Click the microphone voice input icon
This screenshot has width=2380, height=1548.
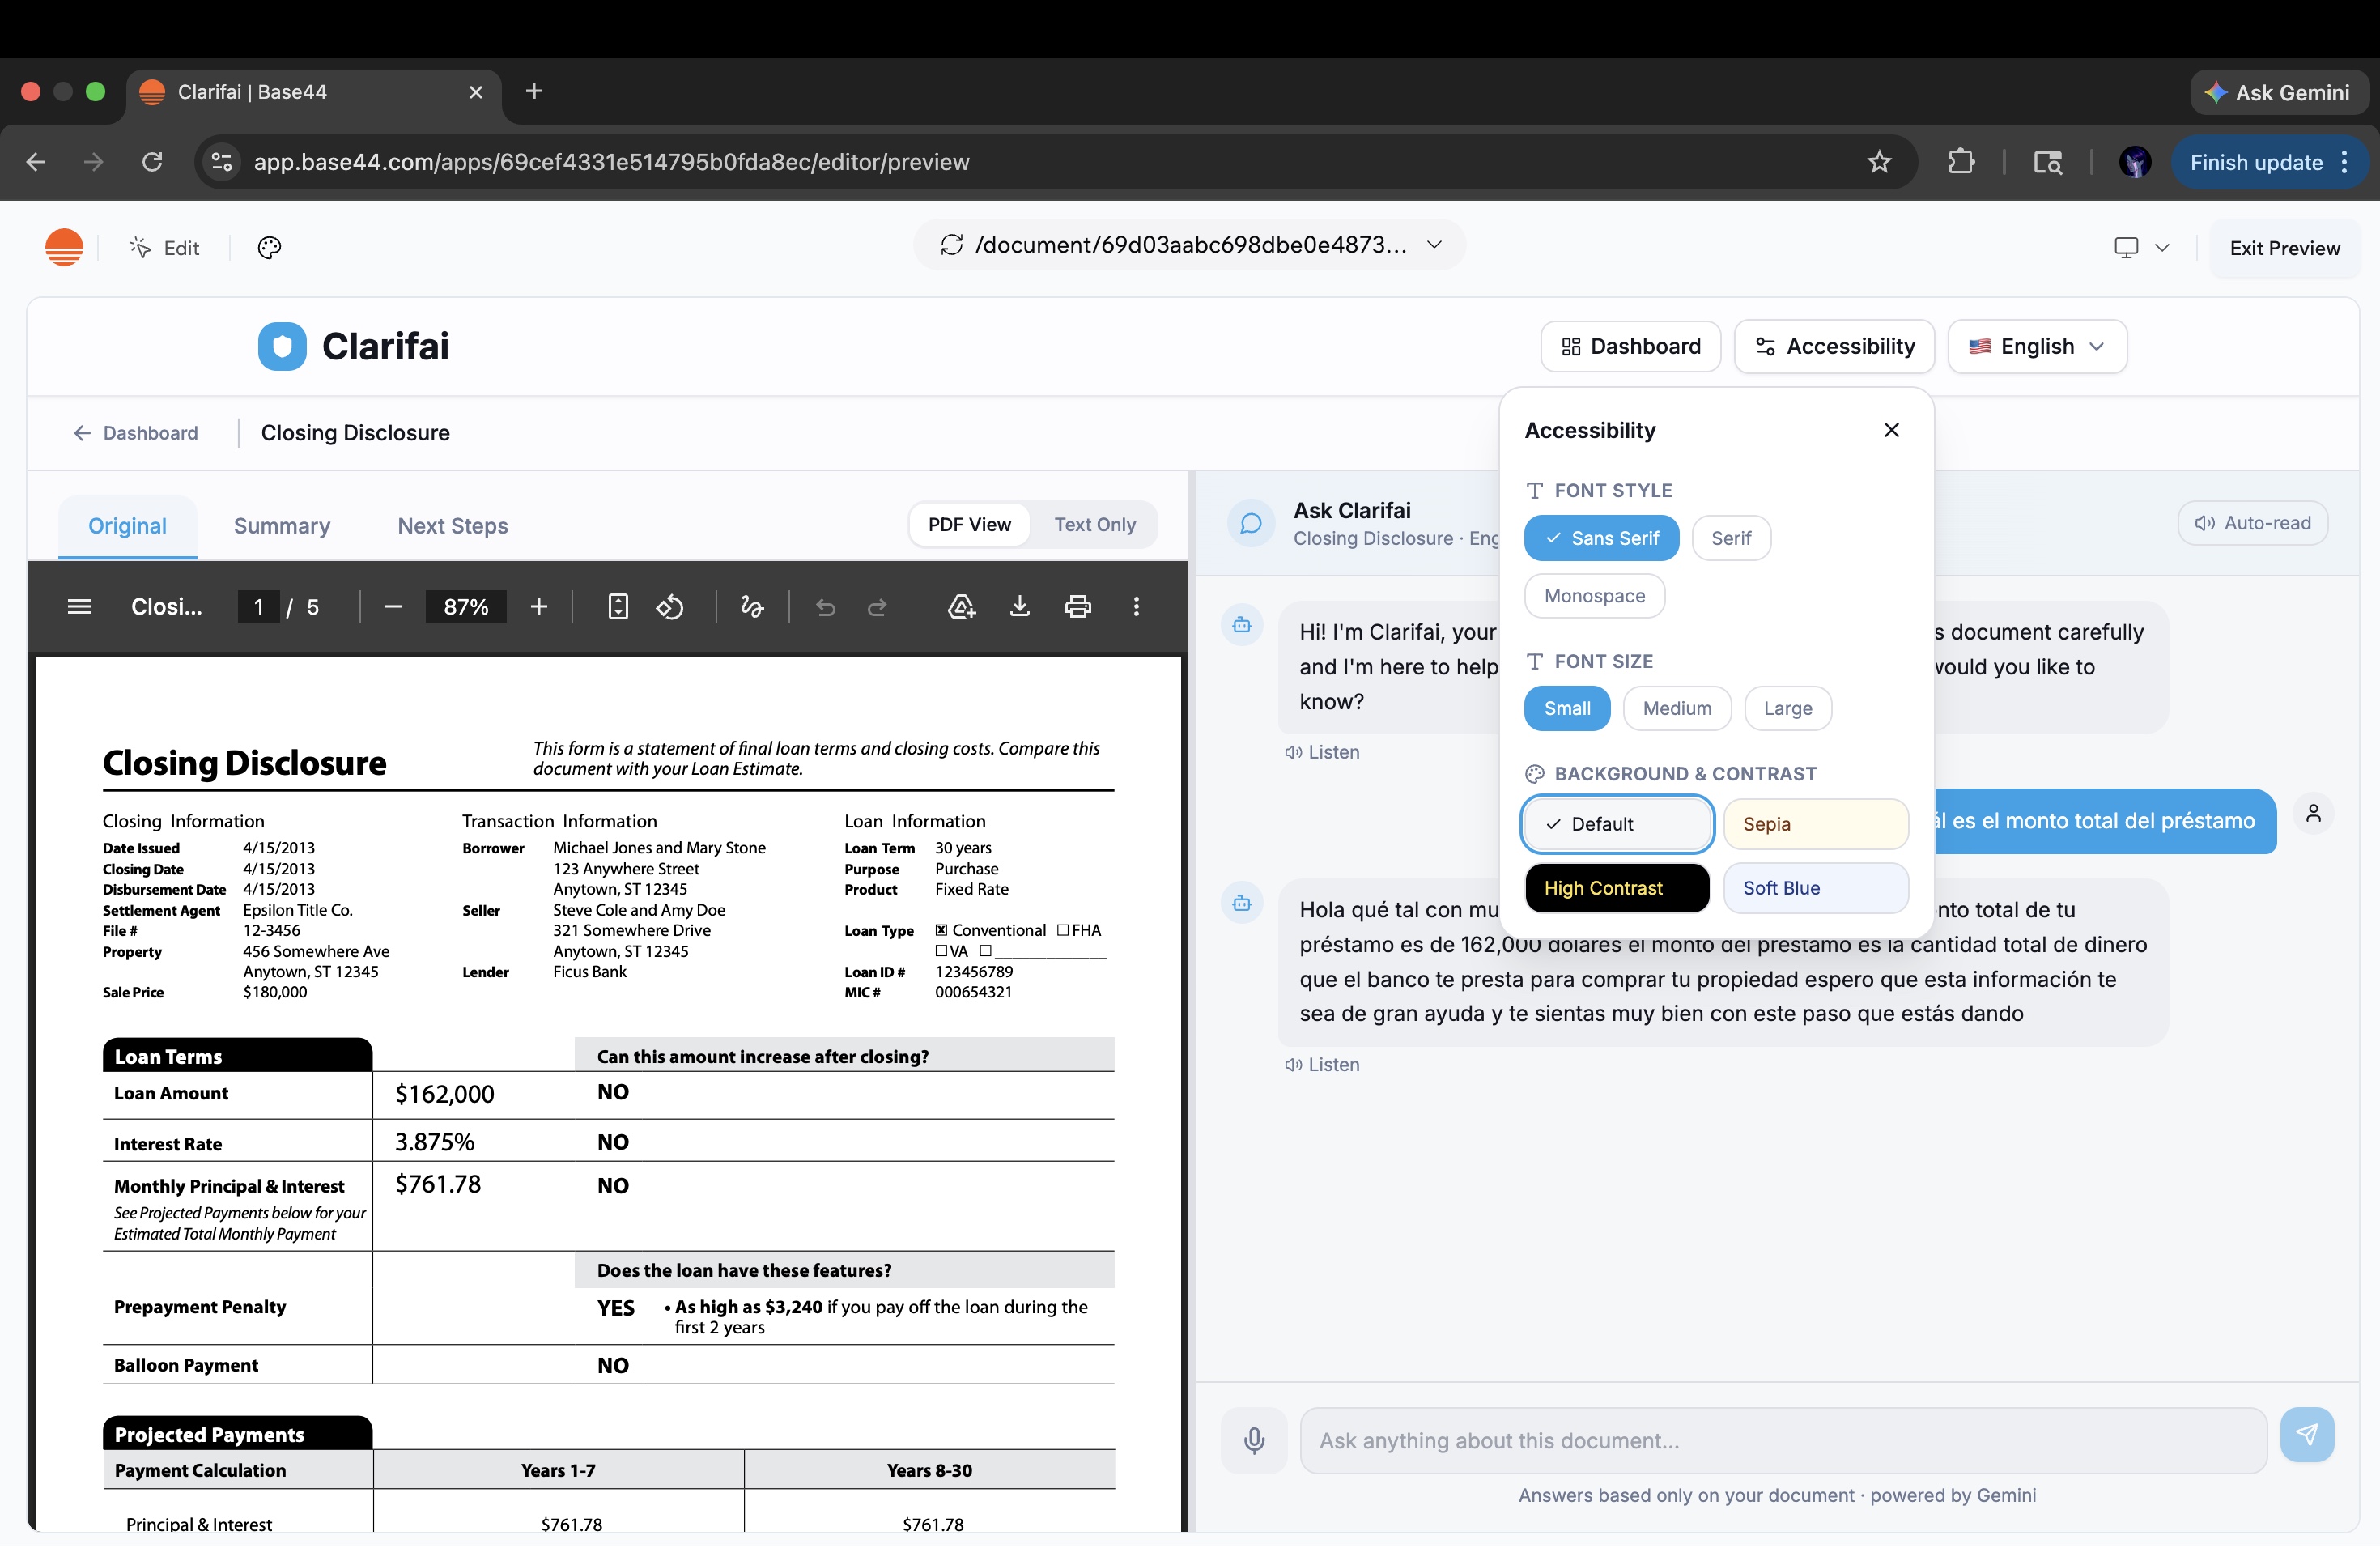pyautogui.click(x=1254, y=1441)
